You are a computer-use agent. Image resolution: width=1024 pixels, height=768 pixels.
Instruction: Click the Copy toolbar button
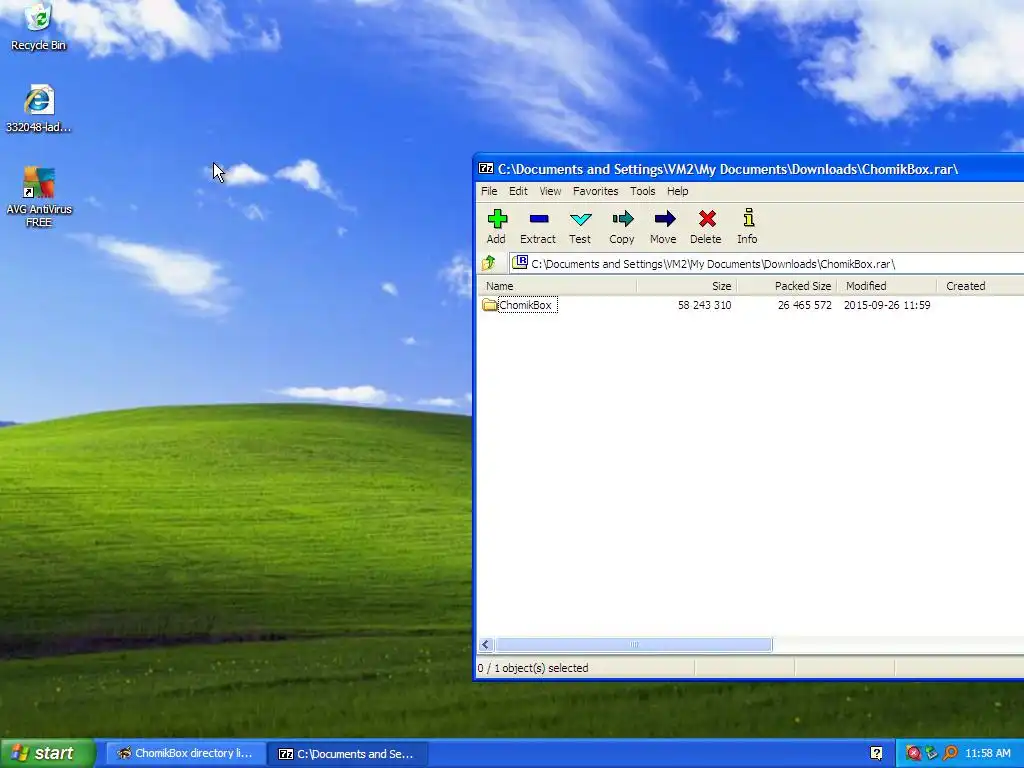(x=622, y=227)
